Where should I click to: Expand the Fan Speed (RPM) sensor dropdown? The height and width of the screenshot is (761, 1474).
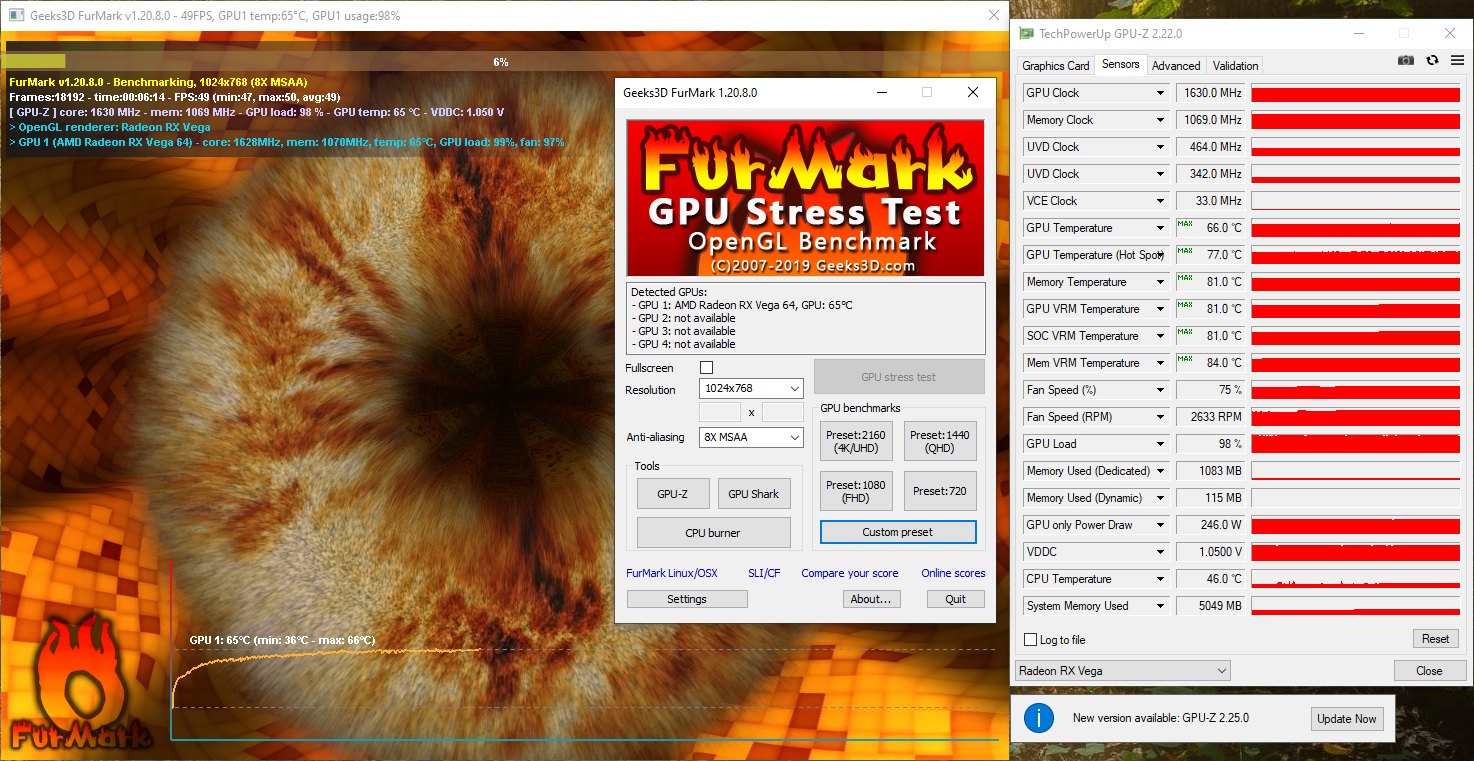[x=1160, y=417]
